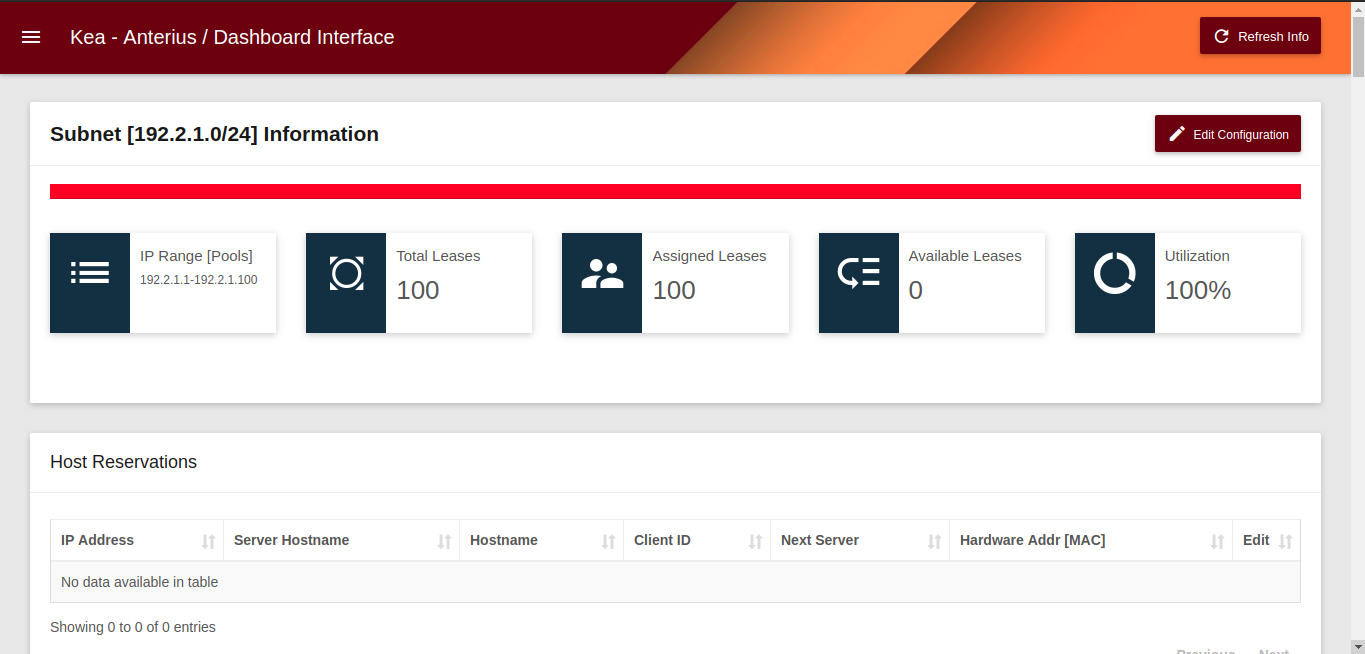The image size is (1365, 654).
Task: Click the page vertical scrollbar thumb
Action: coord(1358,45)
